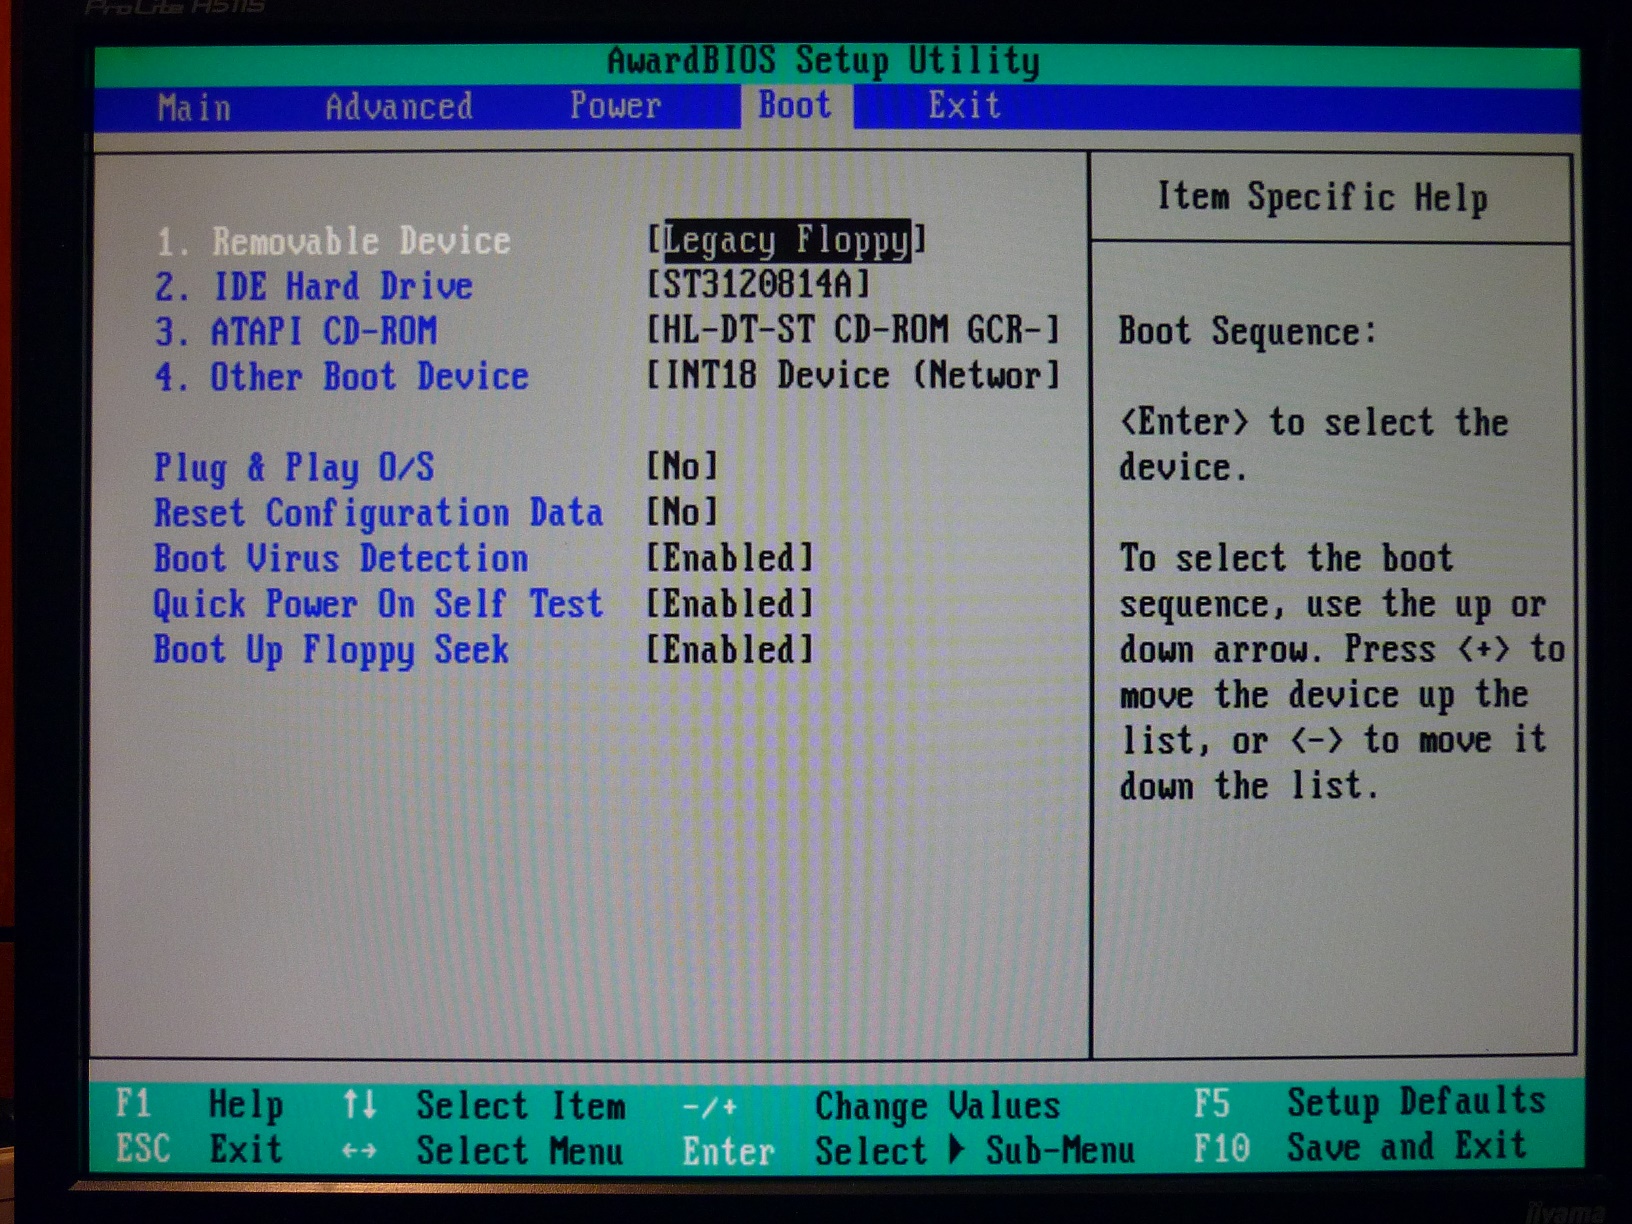Click the Boot Sequence help text
The height and width of the screenshot is (1224, 1632).
[x=1247, y=332]
